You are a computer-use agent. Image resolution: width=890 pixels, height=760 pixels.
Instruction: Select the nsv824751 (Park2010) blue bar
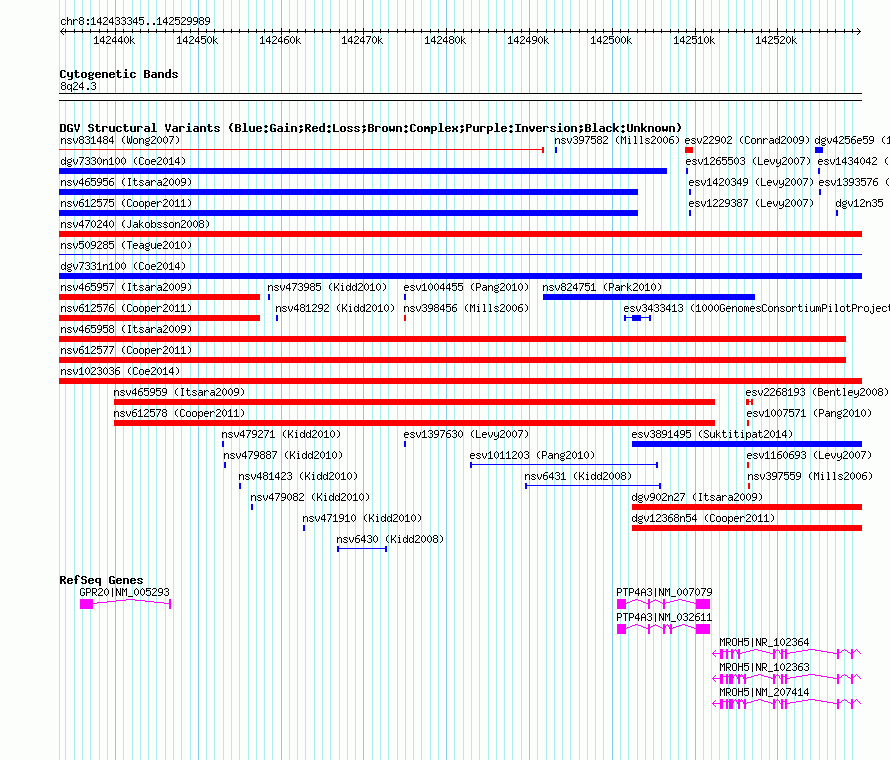[x=649, y=297]
